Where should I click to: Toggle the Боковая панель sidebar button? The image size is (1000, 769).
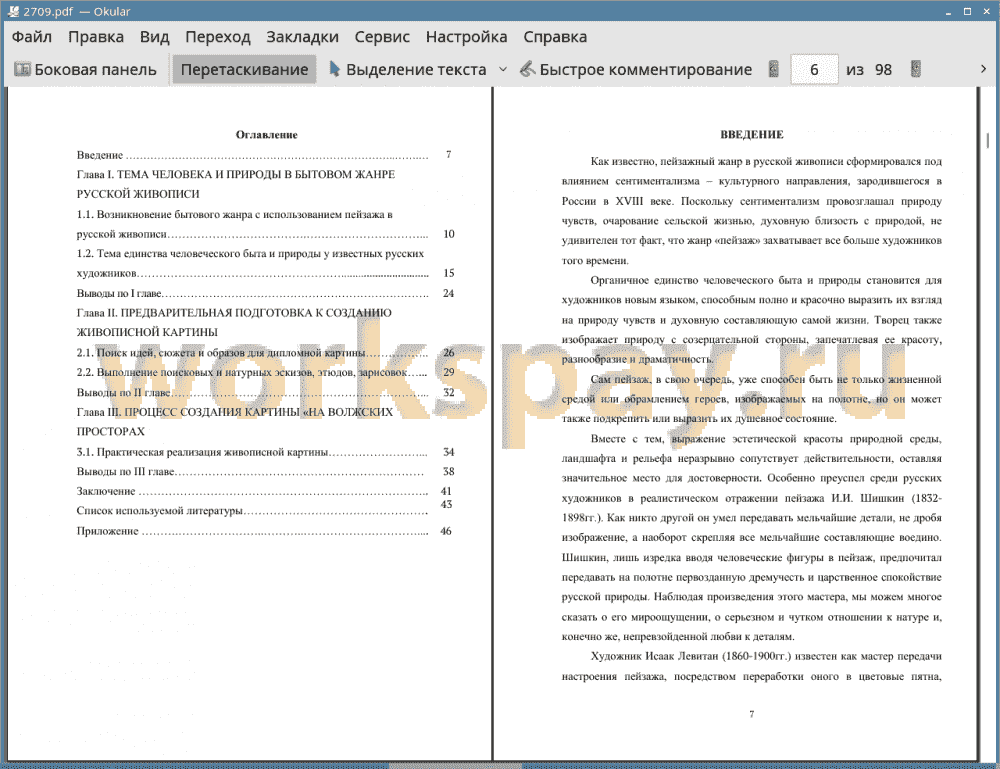[x=85, y=70]
